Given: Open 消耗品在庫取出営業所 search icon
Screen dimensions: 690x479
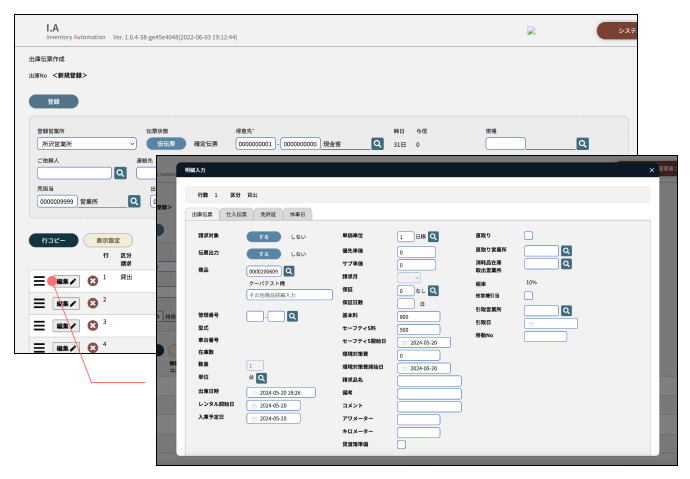Looking at the screenshot, I should (x=566, y=264).
